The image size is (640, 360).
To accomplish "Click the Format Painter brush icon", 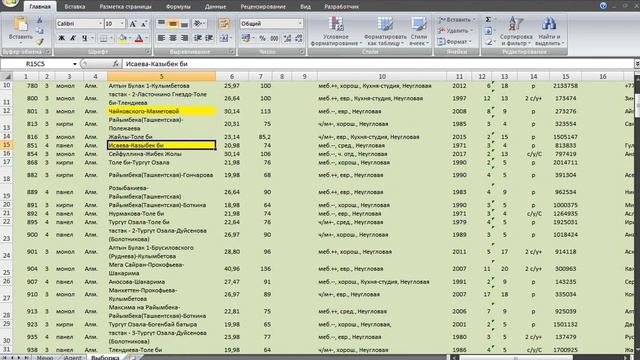I will (40, 41).
